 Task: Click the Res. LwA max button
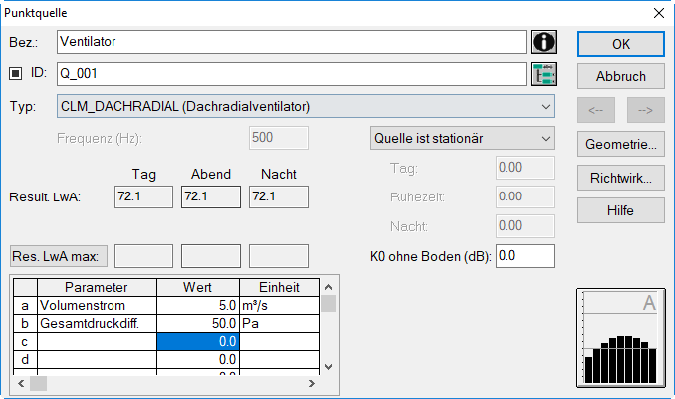(x=59, y=256)
